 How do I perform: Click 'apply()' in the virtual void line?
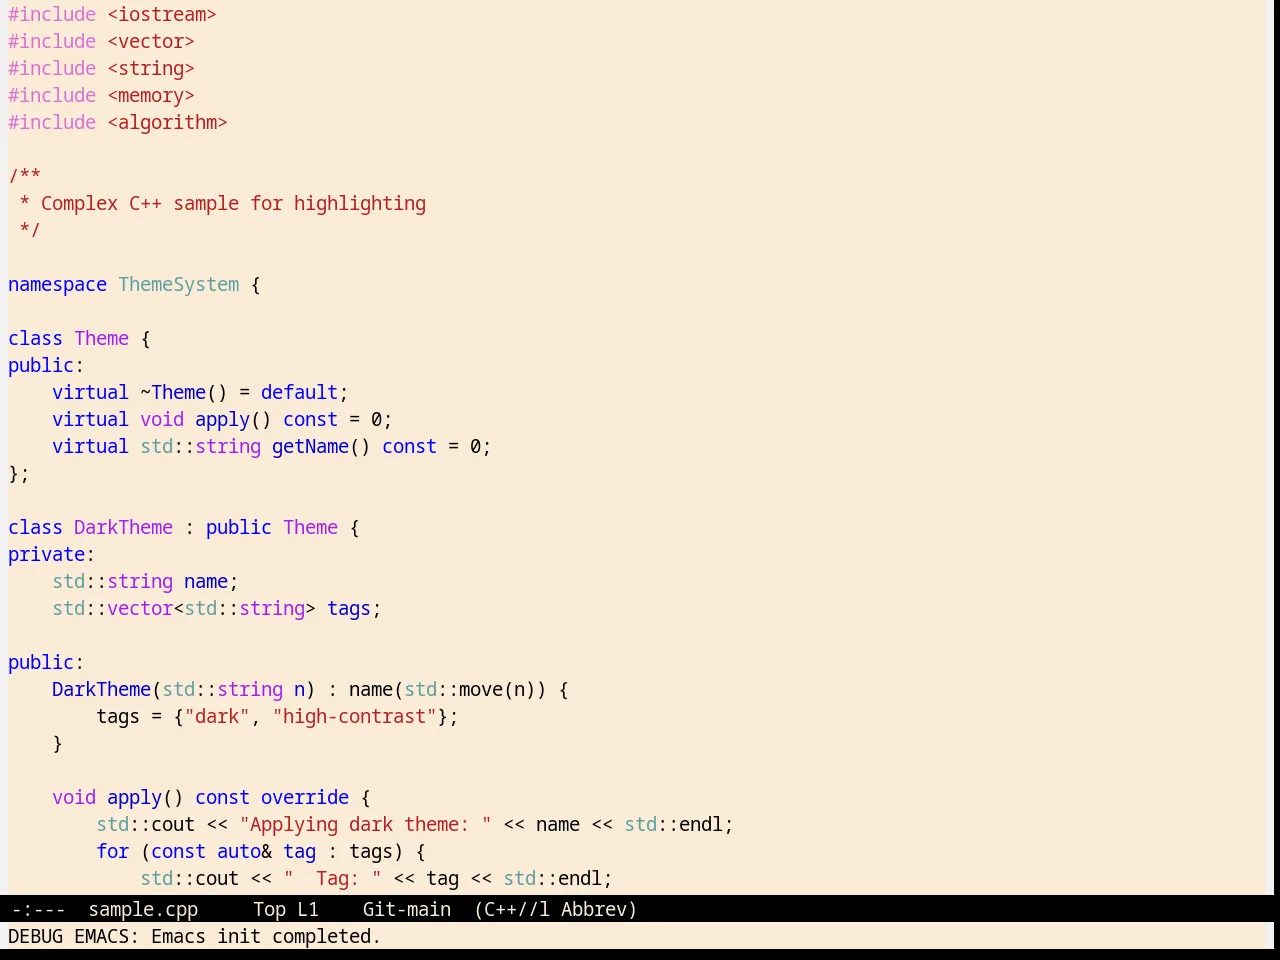[233, 419]
